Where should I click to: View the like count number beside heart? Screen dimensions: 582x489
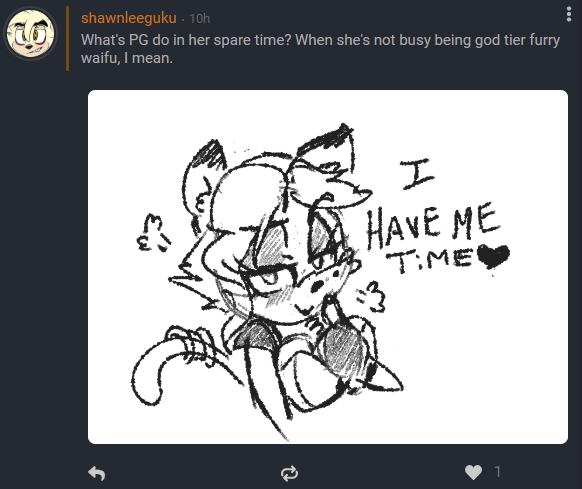498,472
